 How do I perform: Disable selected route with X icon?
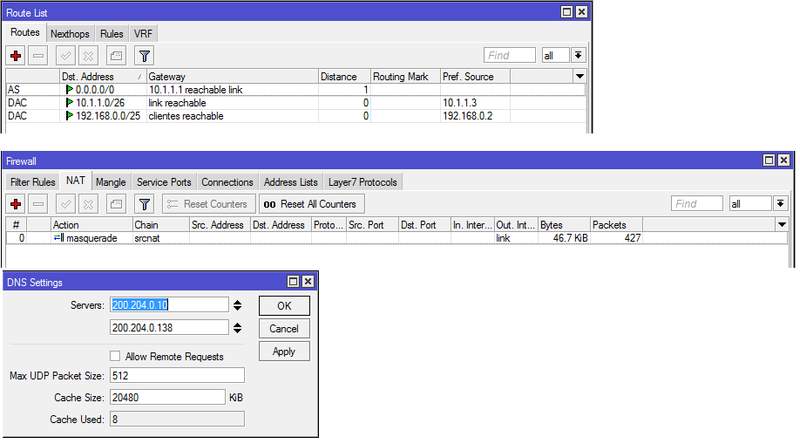click(88, 56)
